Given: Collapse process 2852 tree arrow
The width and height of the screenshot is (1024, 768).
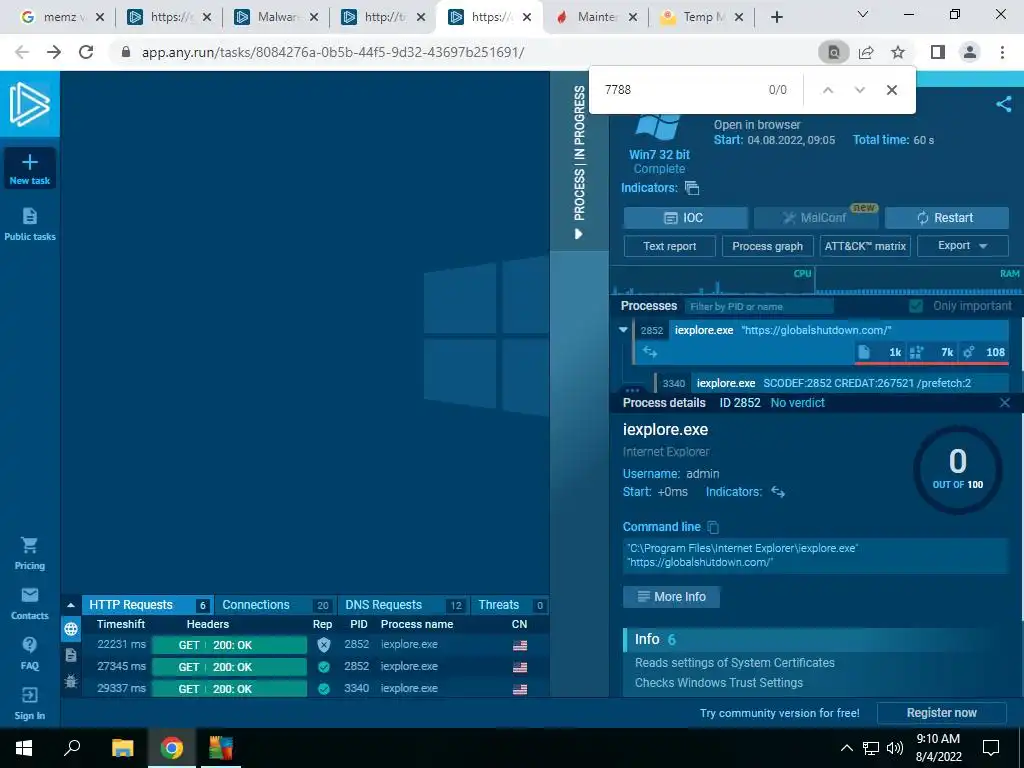Looking at the screenshot, I should (623, 330).
